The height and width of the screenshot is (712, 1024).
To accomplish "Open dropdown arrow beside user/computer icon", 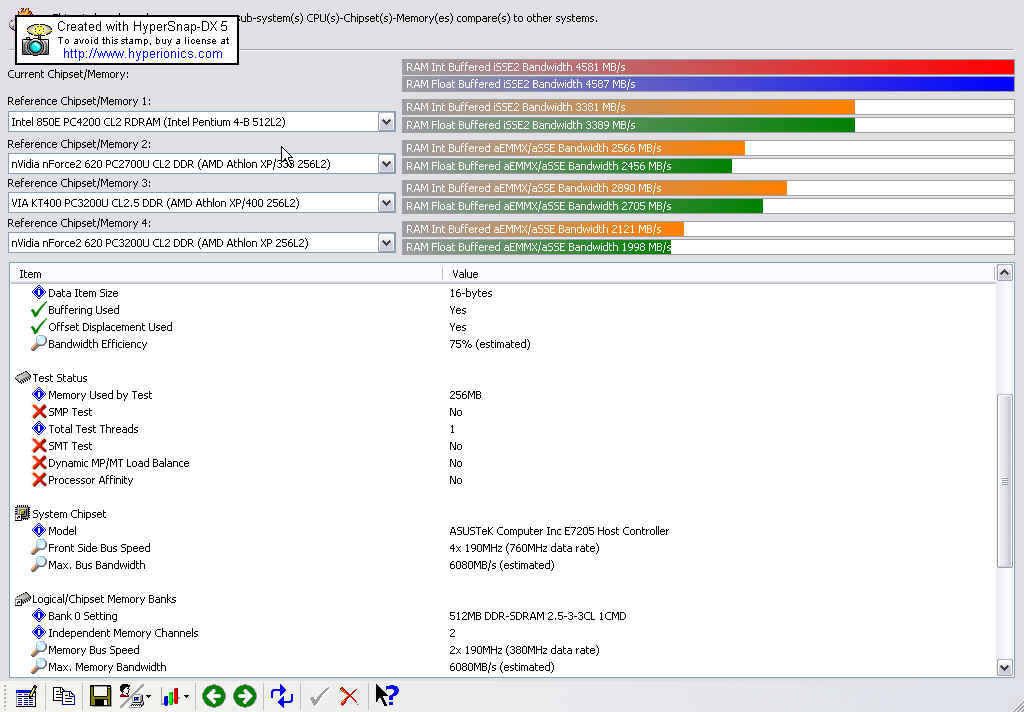I will tap(149, 697).
